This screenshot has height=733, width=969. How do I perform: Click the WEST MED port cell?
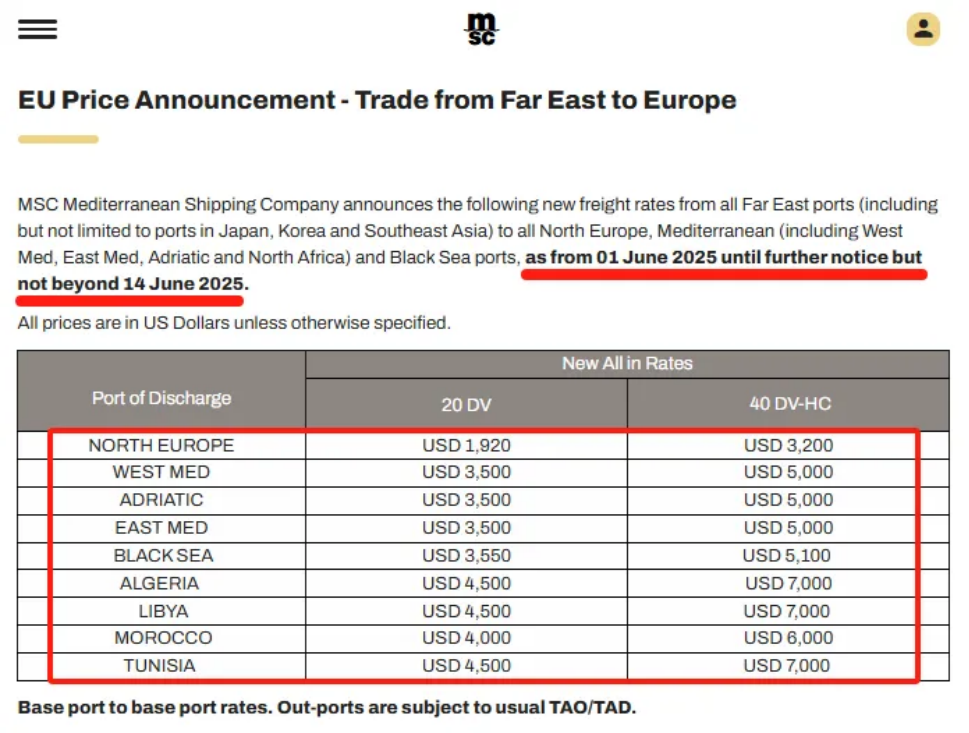pyautogui.click(x=161, y=472)
